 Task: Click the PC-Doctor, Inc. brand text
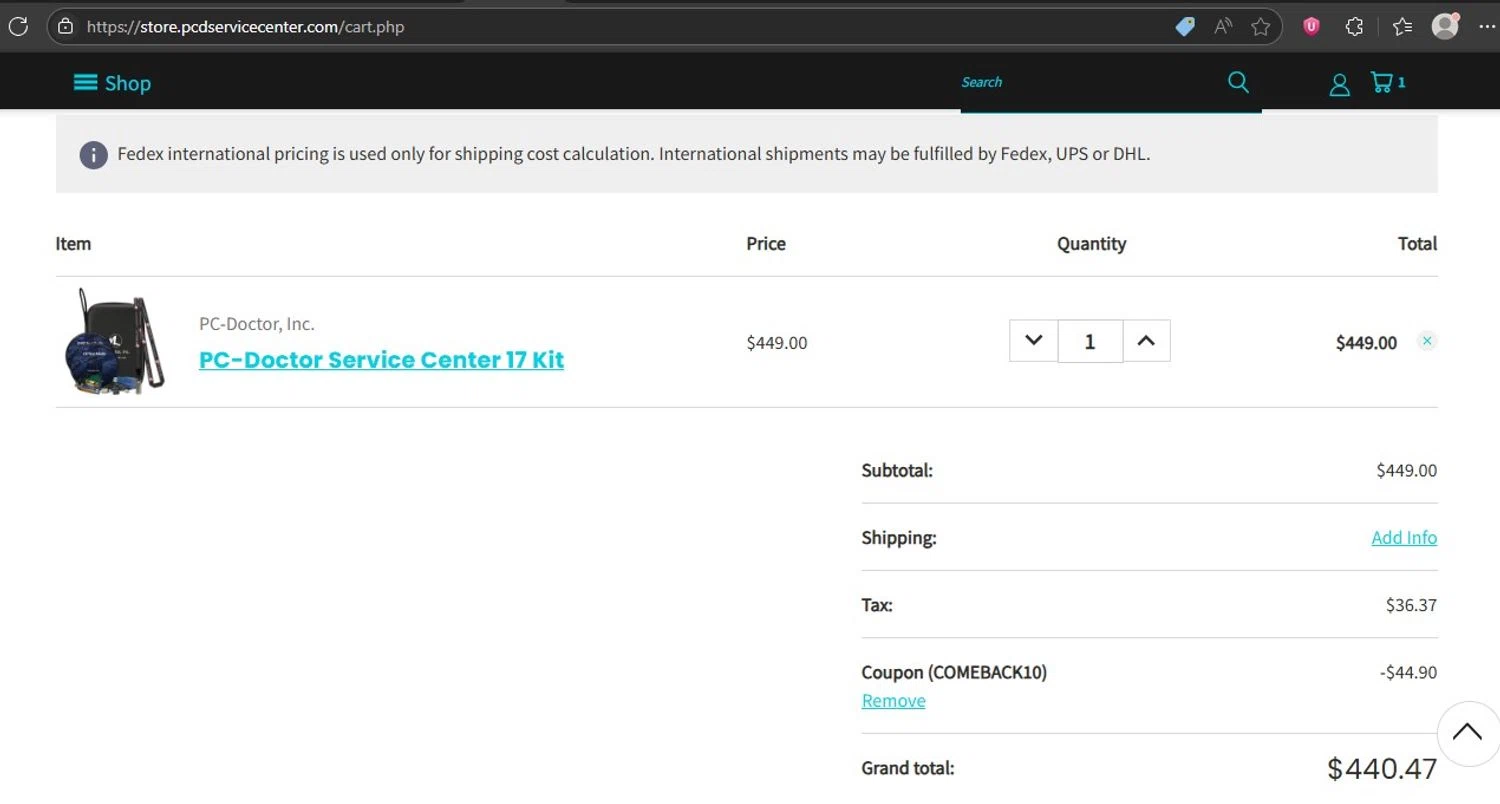(x=257, y=324)
